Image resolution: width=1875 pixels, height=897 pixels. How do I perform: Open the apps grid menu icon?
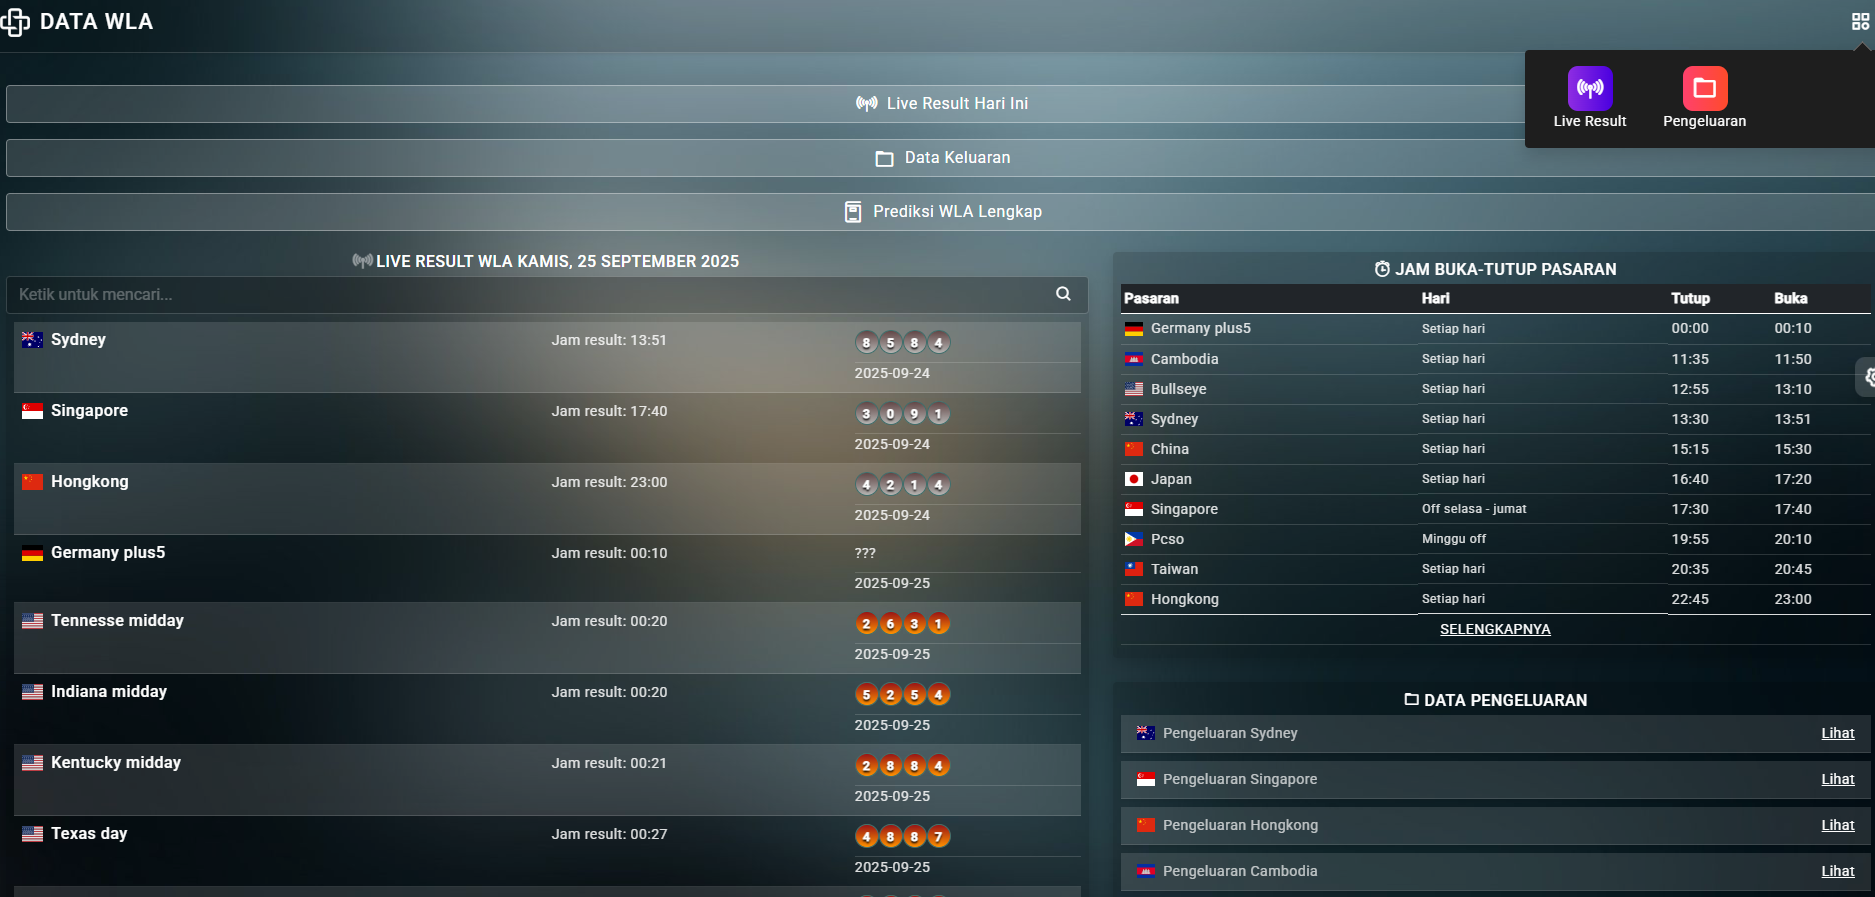pos(1860,22)
